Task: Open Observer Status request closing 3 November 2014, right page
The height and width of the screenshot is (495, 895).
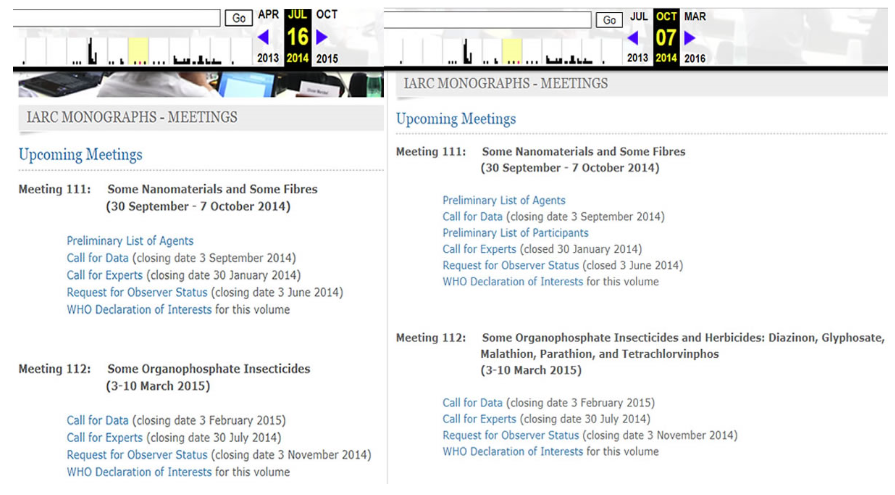Action: (511, 436)
